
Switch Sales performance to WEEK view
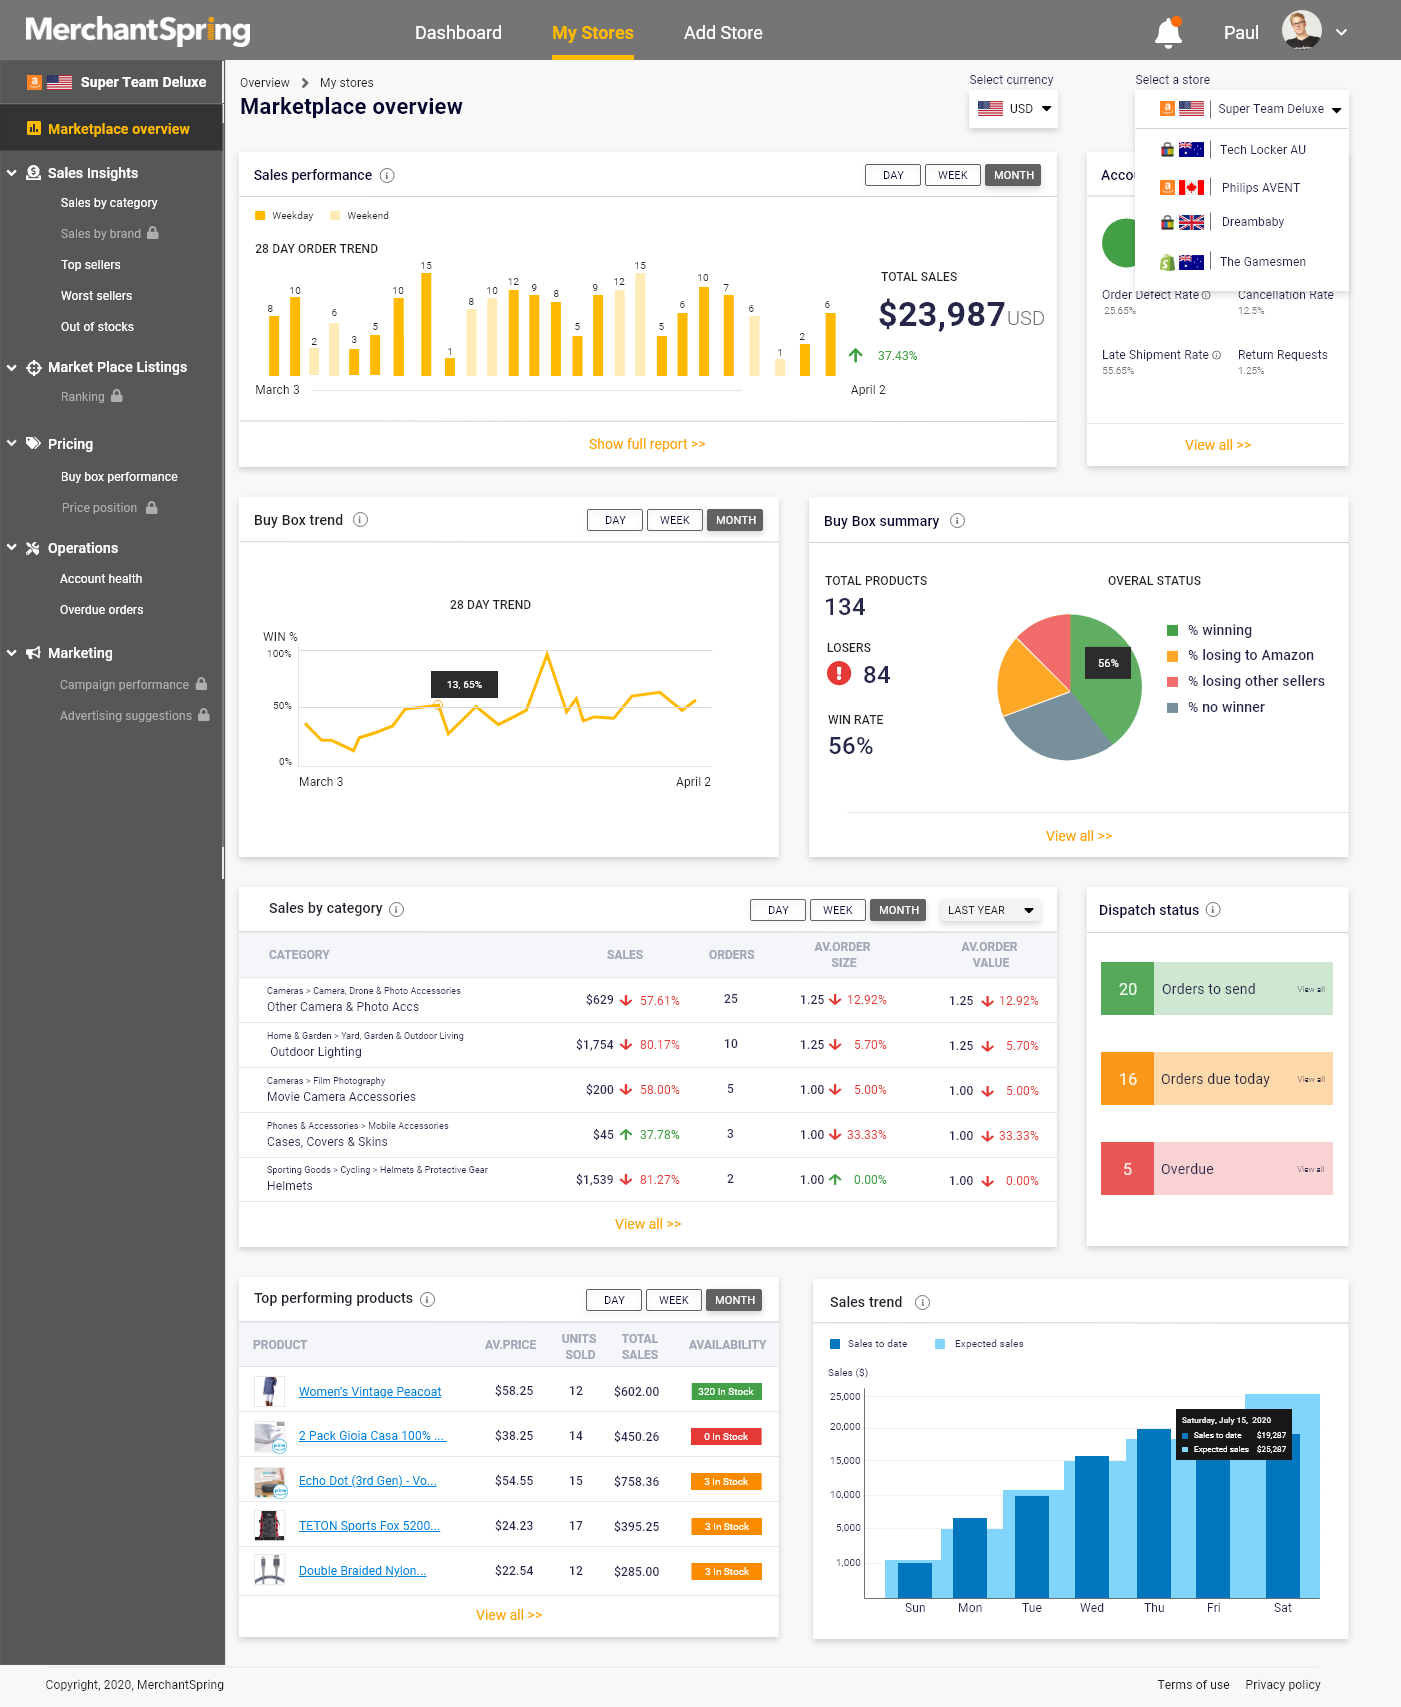pyautogui.click(x=952, y=175)
